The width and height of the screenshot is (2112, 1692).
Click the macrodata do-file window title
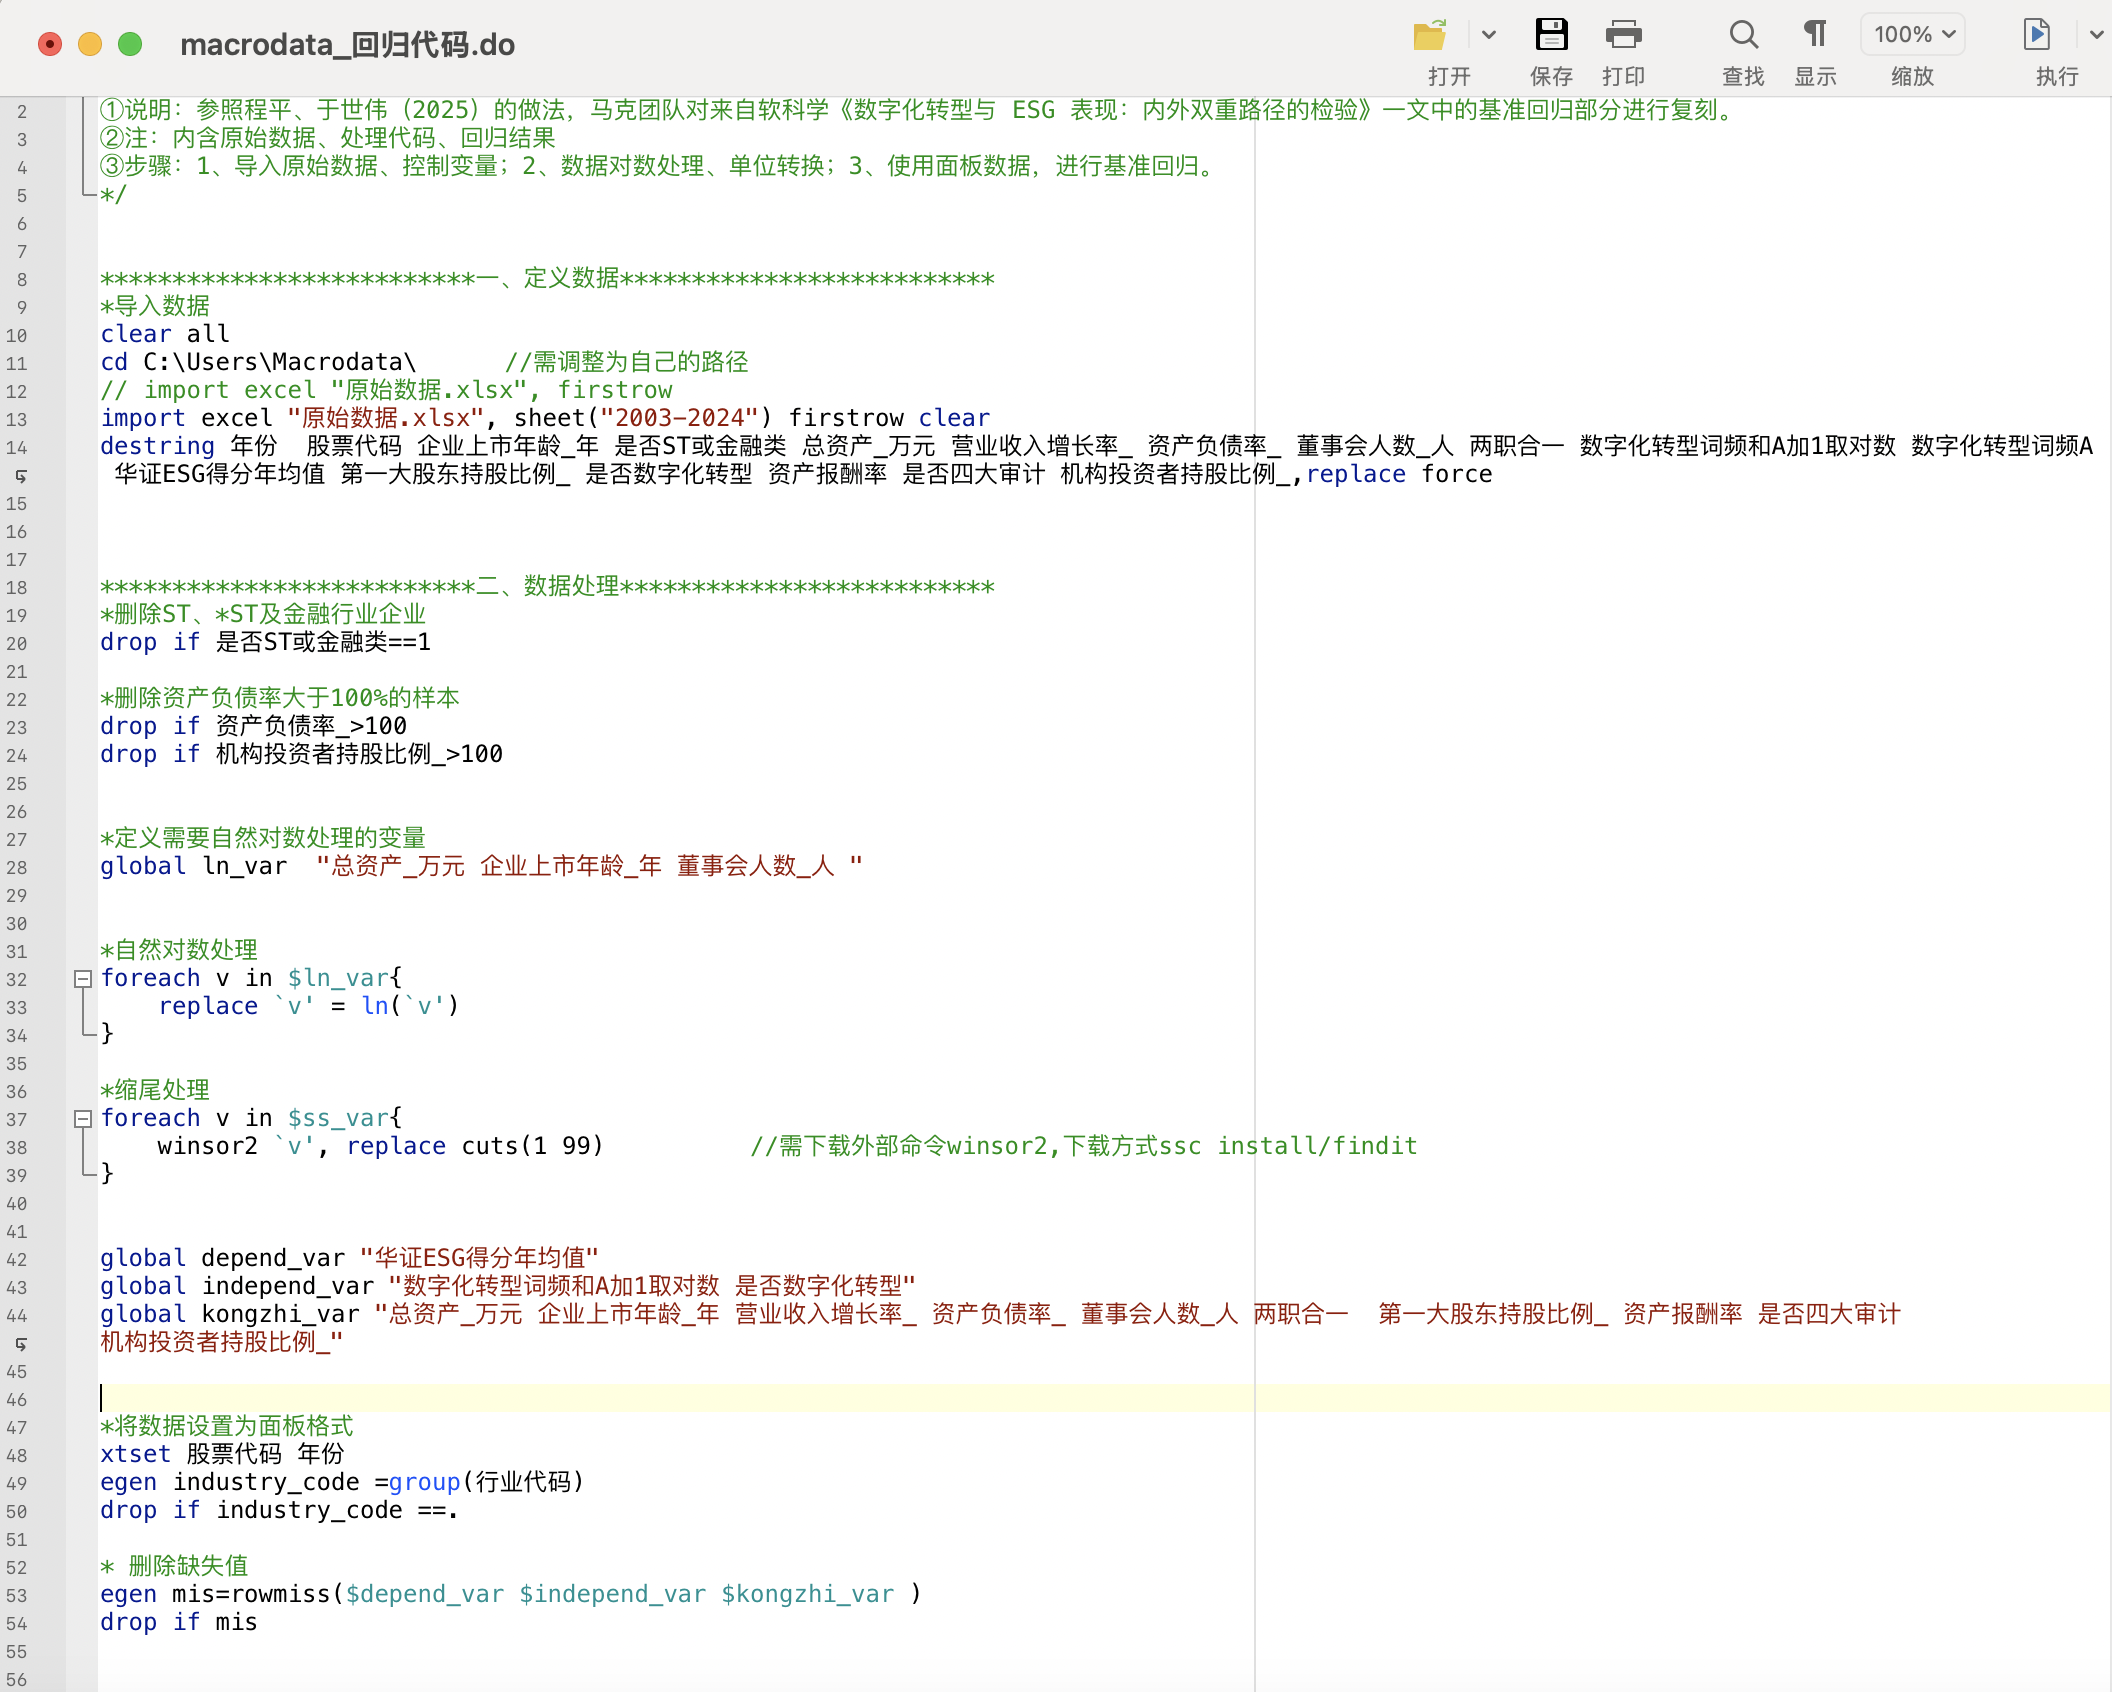click(347, 44)
